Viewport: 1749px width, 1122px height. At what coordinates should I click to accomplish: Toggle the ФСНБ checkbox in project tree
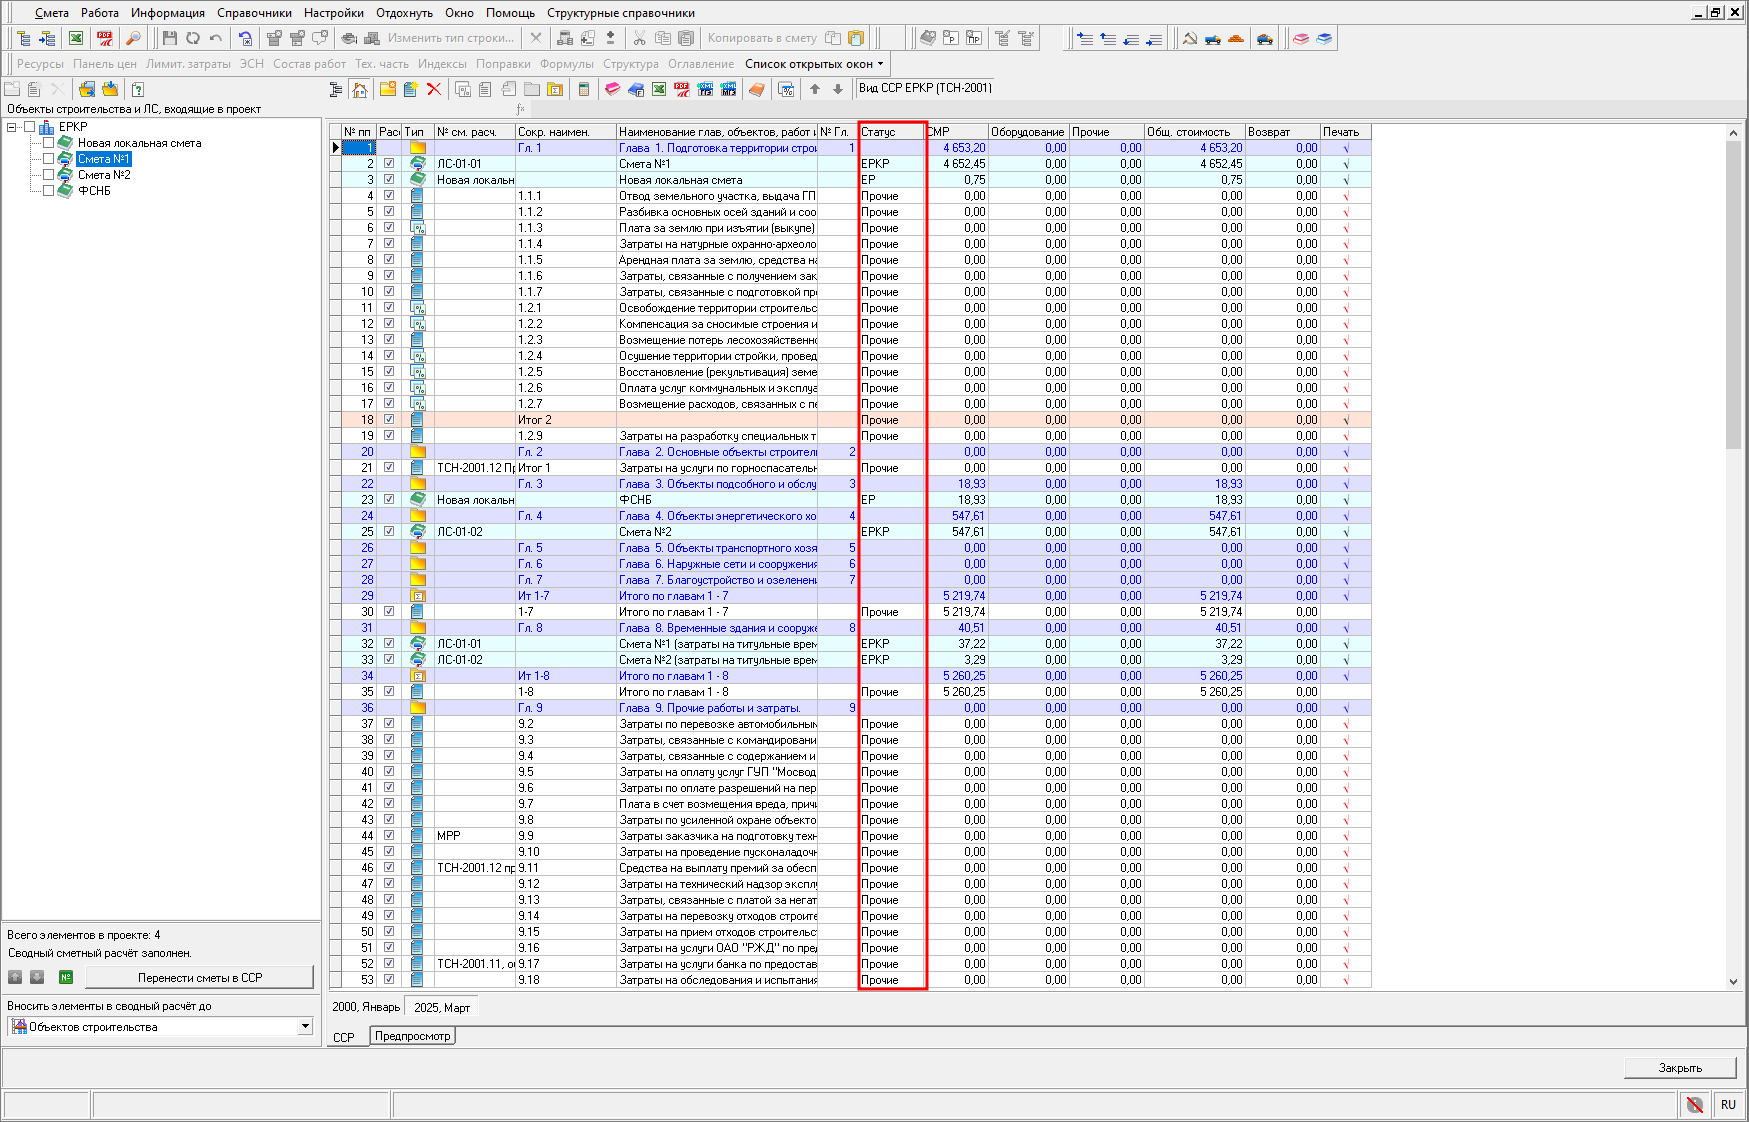(48, 191)
